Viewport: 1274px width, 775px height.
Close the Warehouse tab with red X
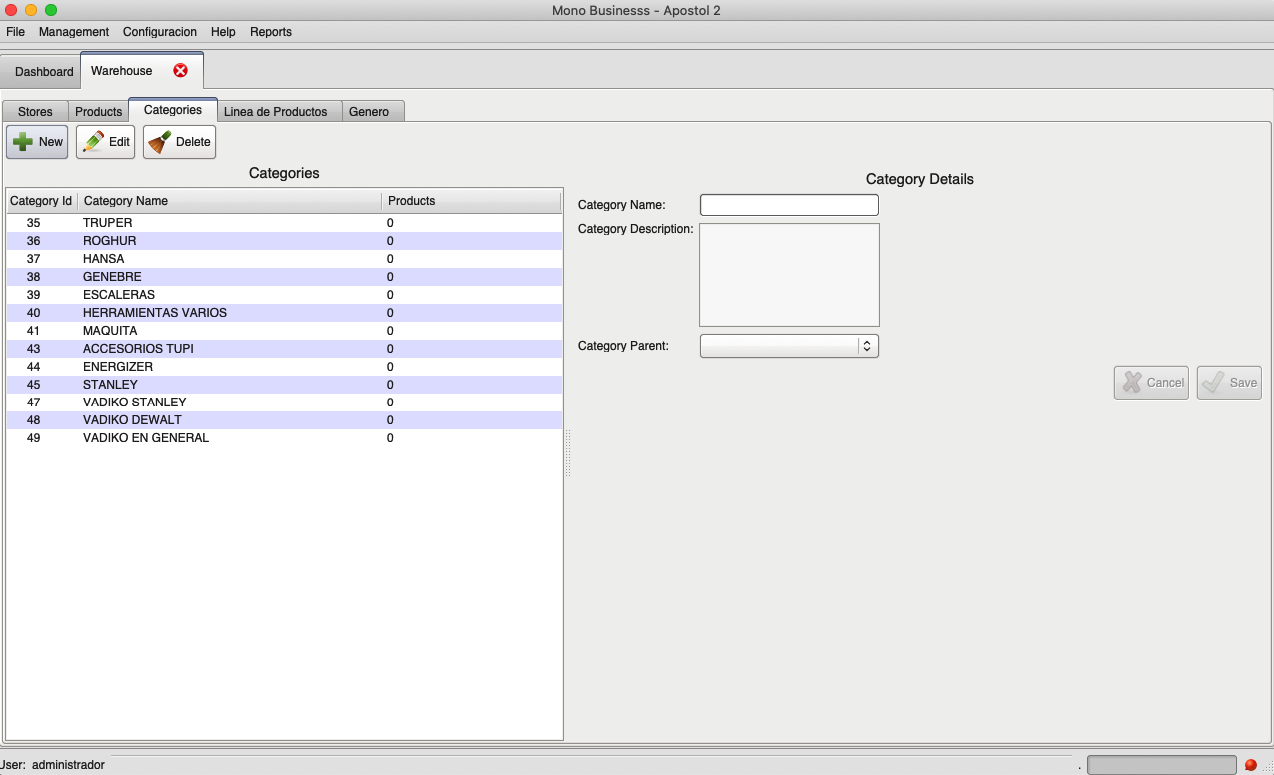tap(180, 71)
